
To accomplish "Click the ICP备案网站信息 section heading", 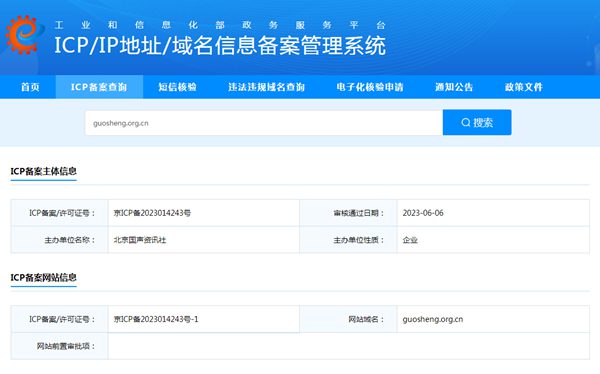I will pyautogui.click(x=44, y=277).
